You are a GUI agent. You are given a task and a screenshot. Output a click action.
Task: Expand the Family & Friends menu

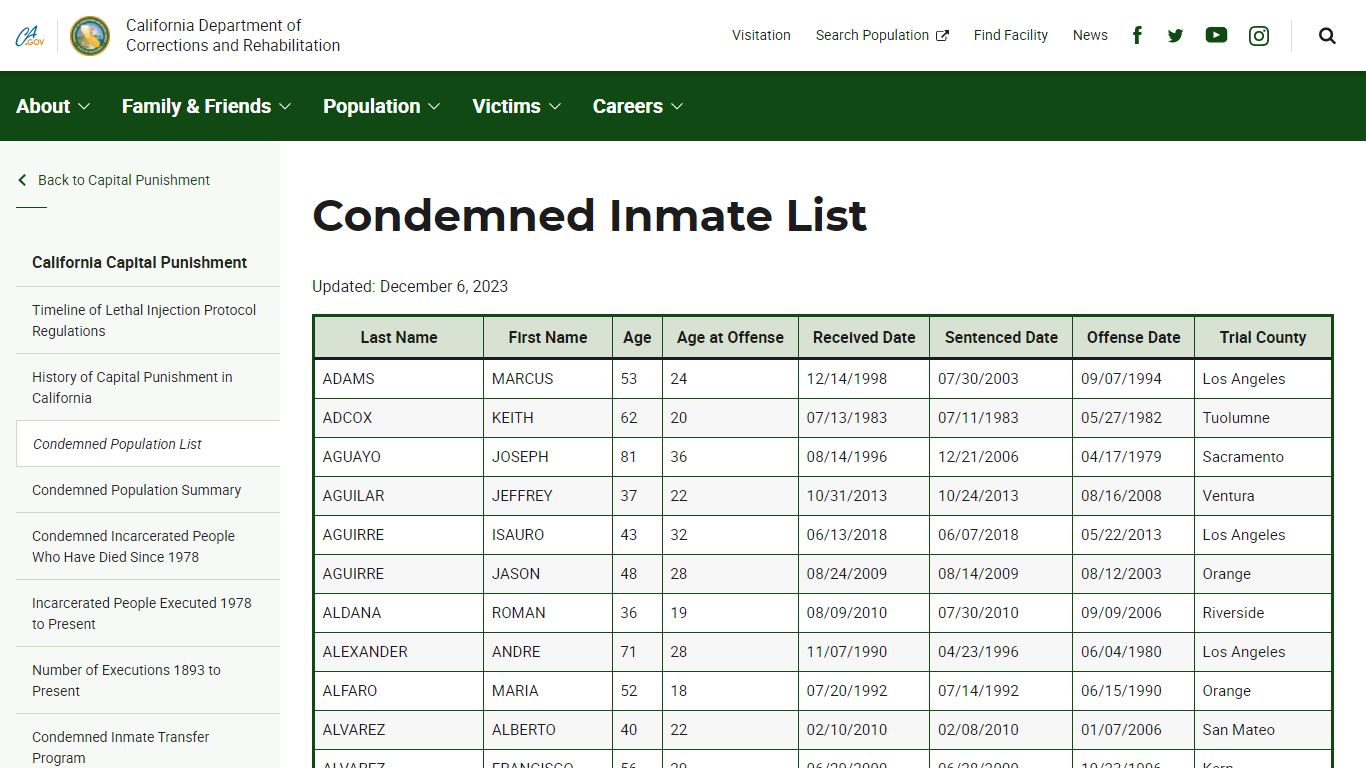(x=206, y=106)
